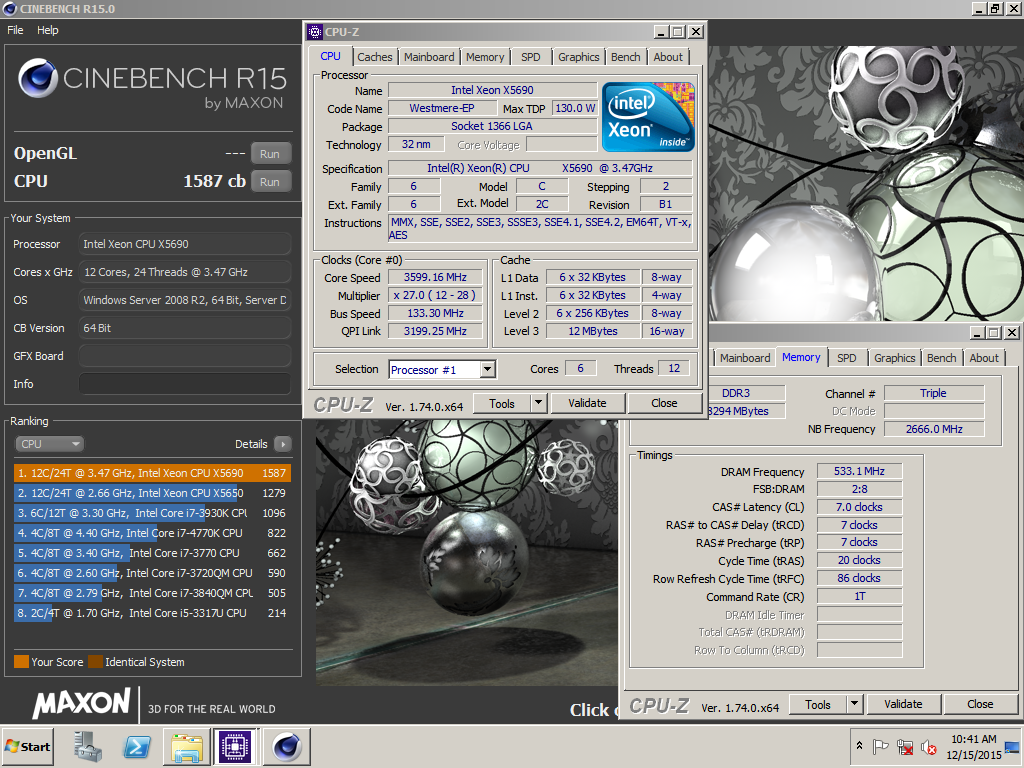Run the OpenGL benchmark
Screen dimensions: 1024x768
pos(270,154)
